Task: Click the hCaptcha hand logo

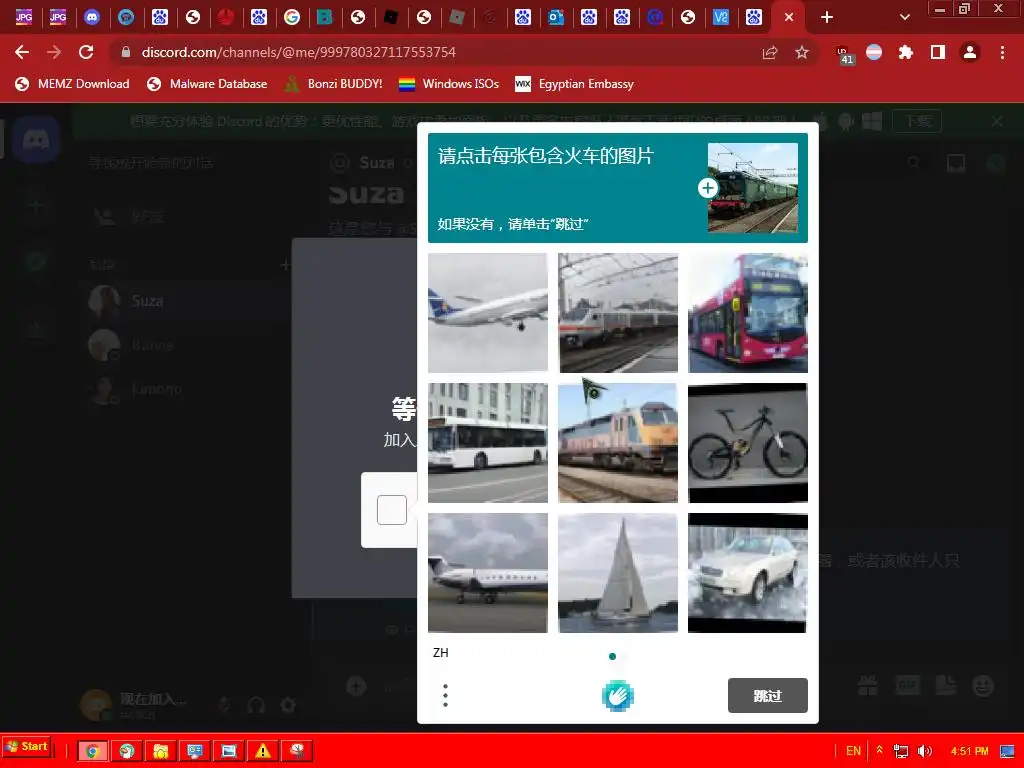Action: [x=618, y=696]
